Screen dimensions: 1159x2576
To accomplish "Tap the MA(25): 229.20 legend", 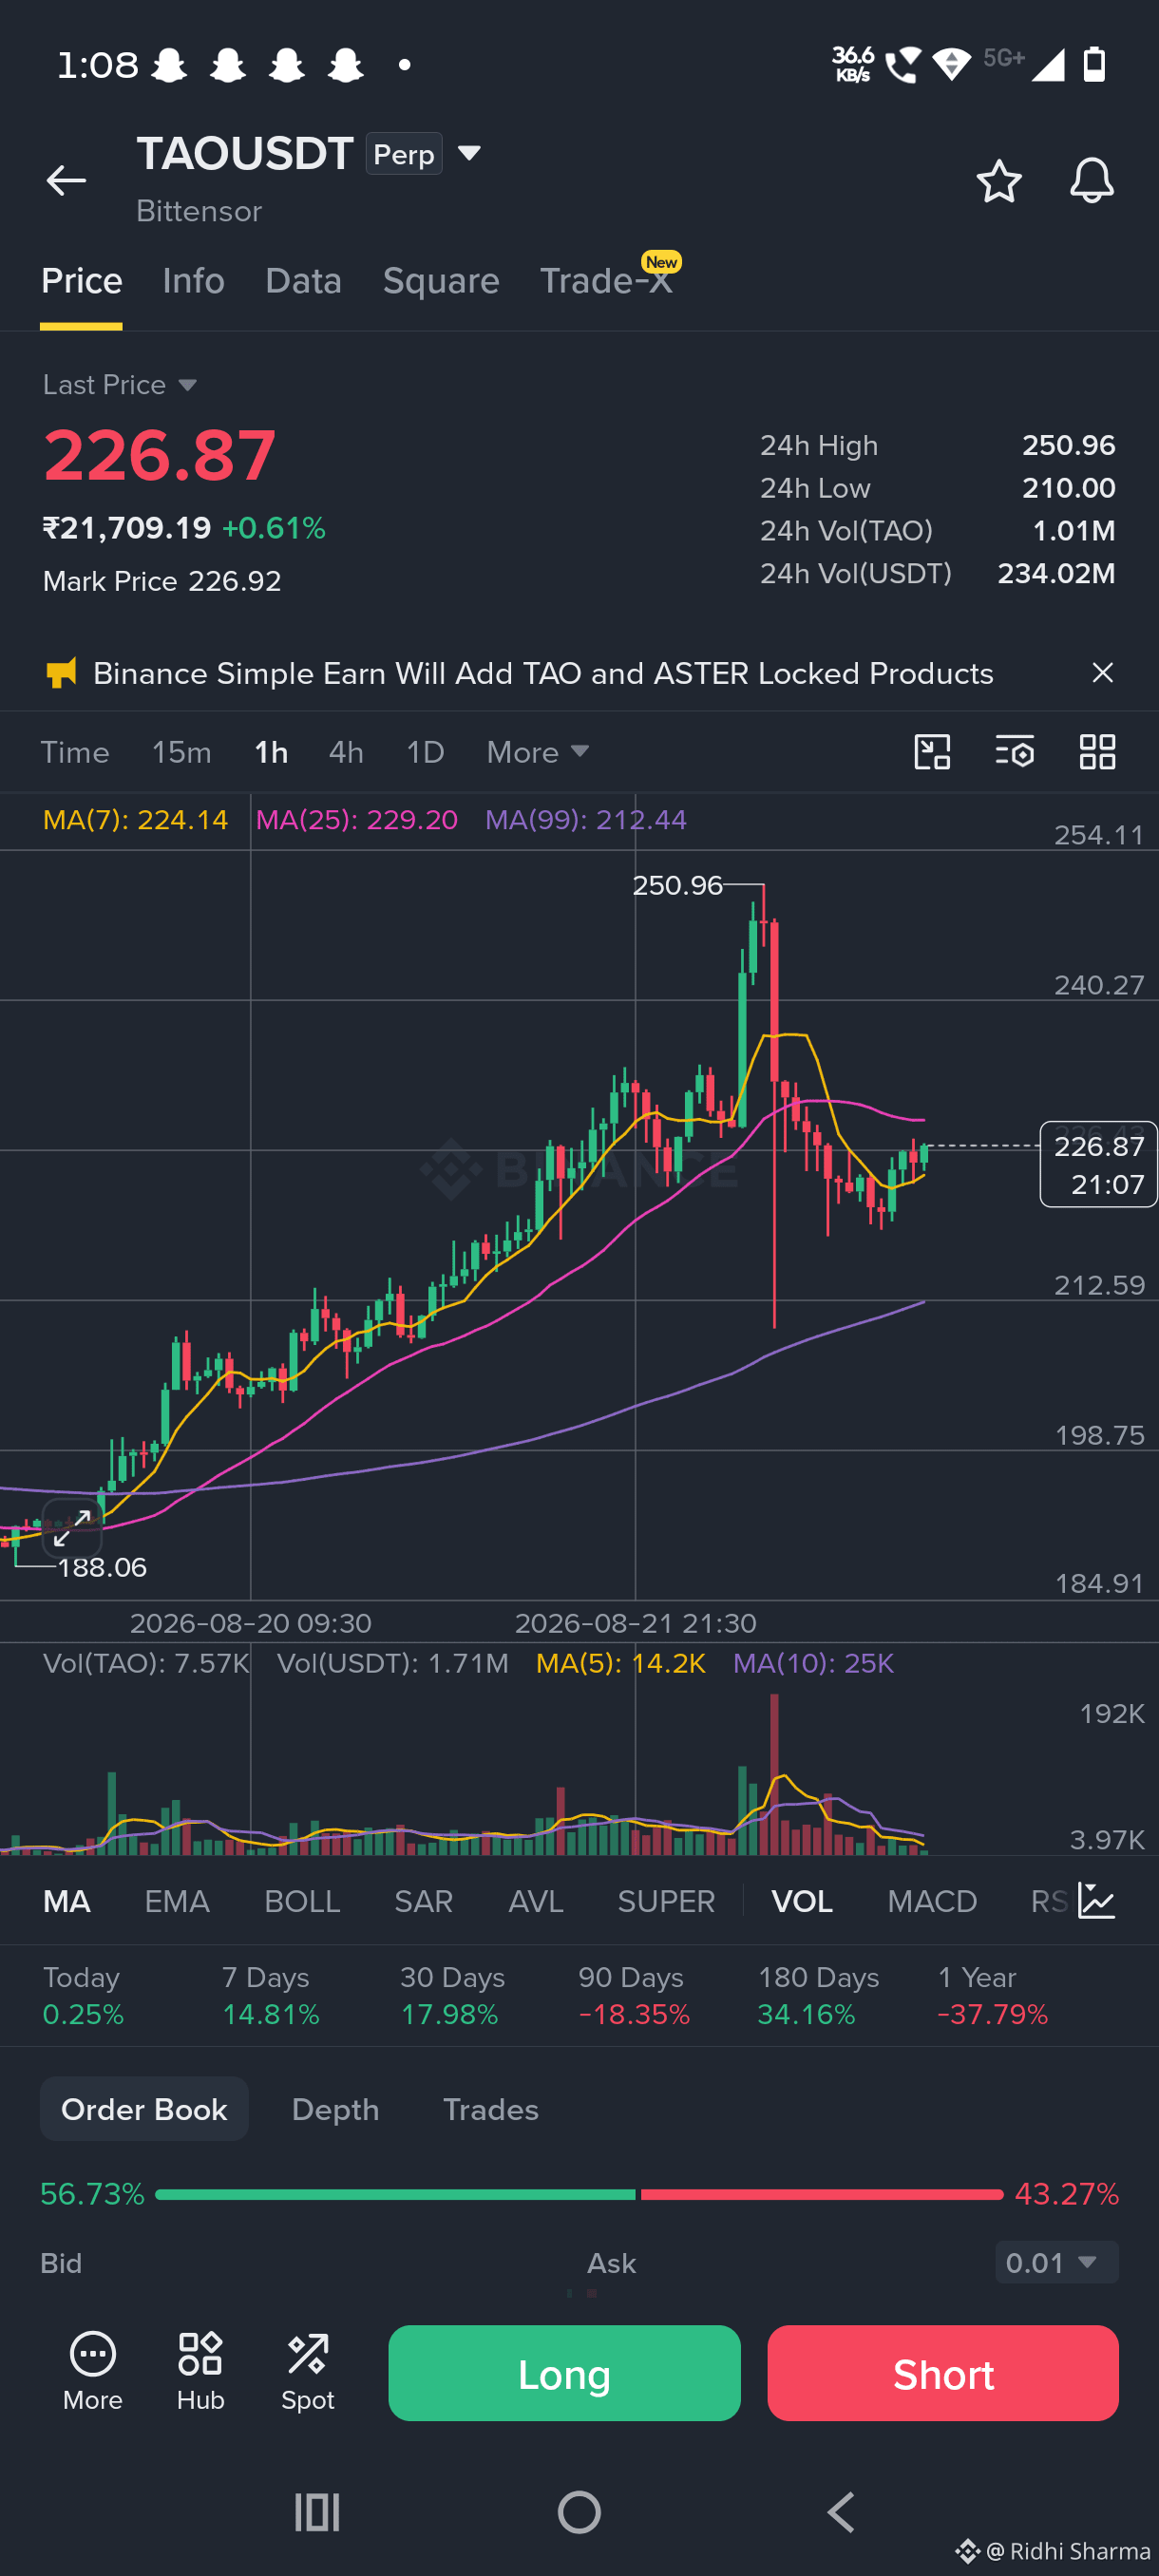I will 357,820.
